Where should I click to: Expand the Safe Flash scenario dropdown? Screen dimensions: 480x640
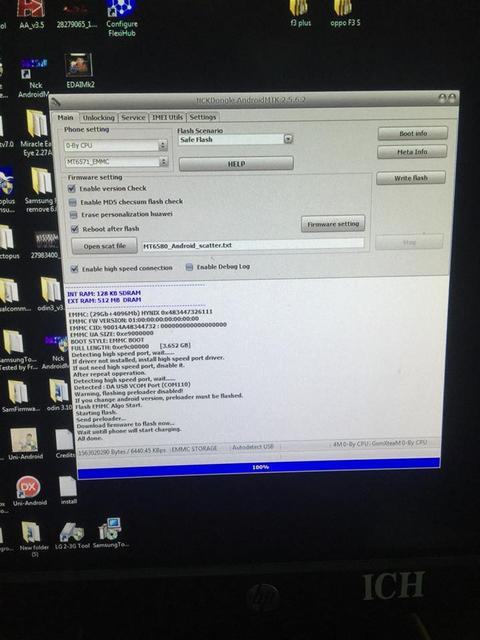point(288,139)
